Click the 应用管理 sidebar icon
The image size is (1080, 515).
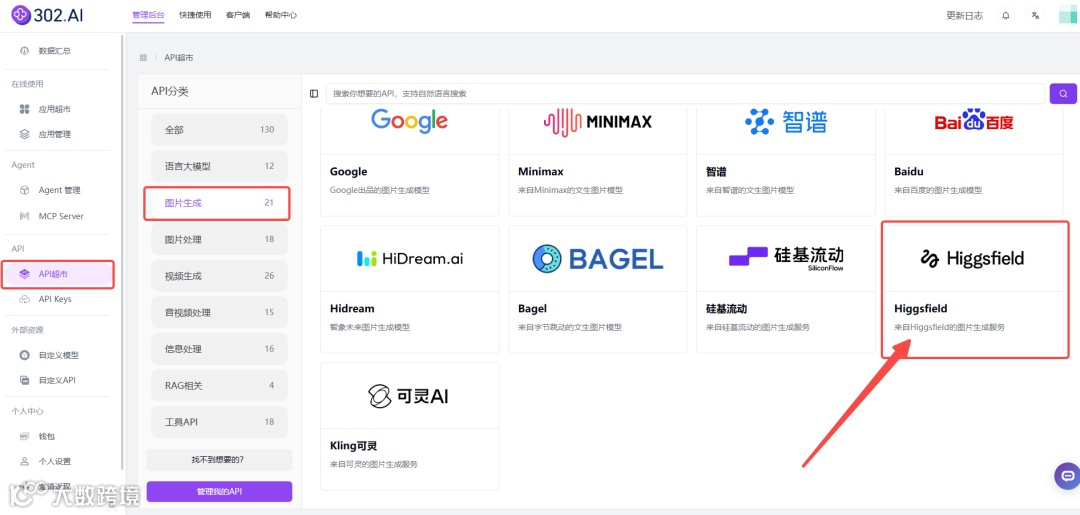(x=25, y=134)
